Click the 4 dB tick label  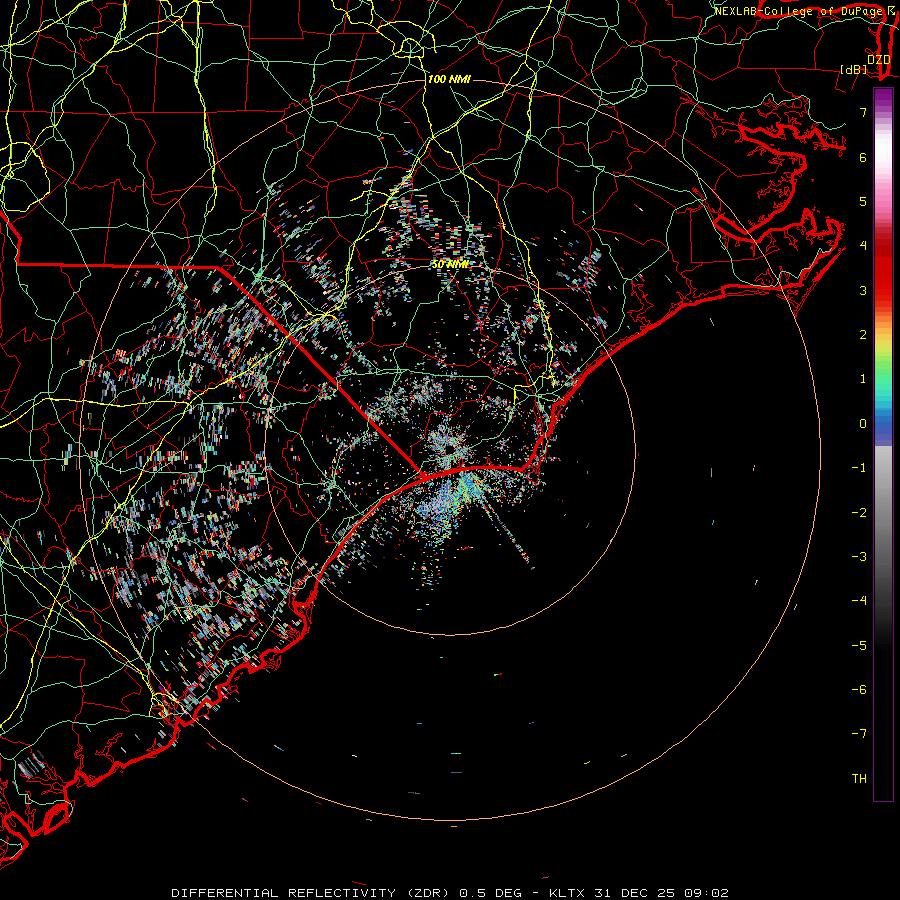coord(863,246)
